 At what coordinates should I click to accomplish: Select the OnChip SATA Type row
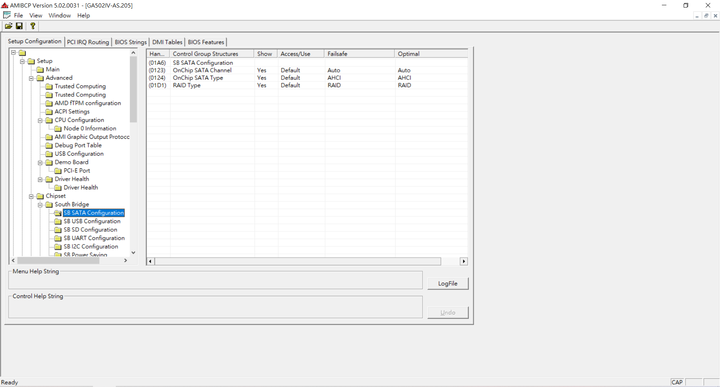(307, 78)
